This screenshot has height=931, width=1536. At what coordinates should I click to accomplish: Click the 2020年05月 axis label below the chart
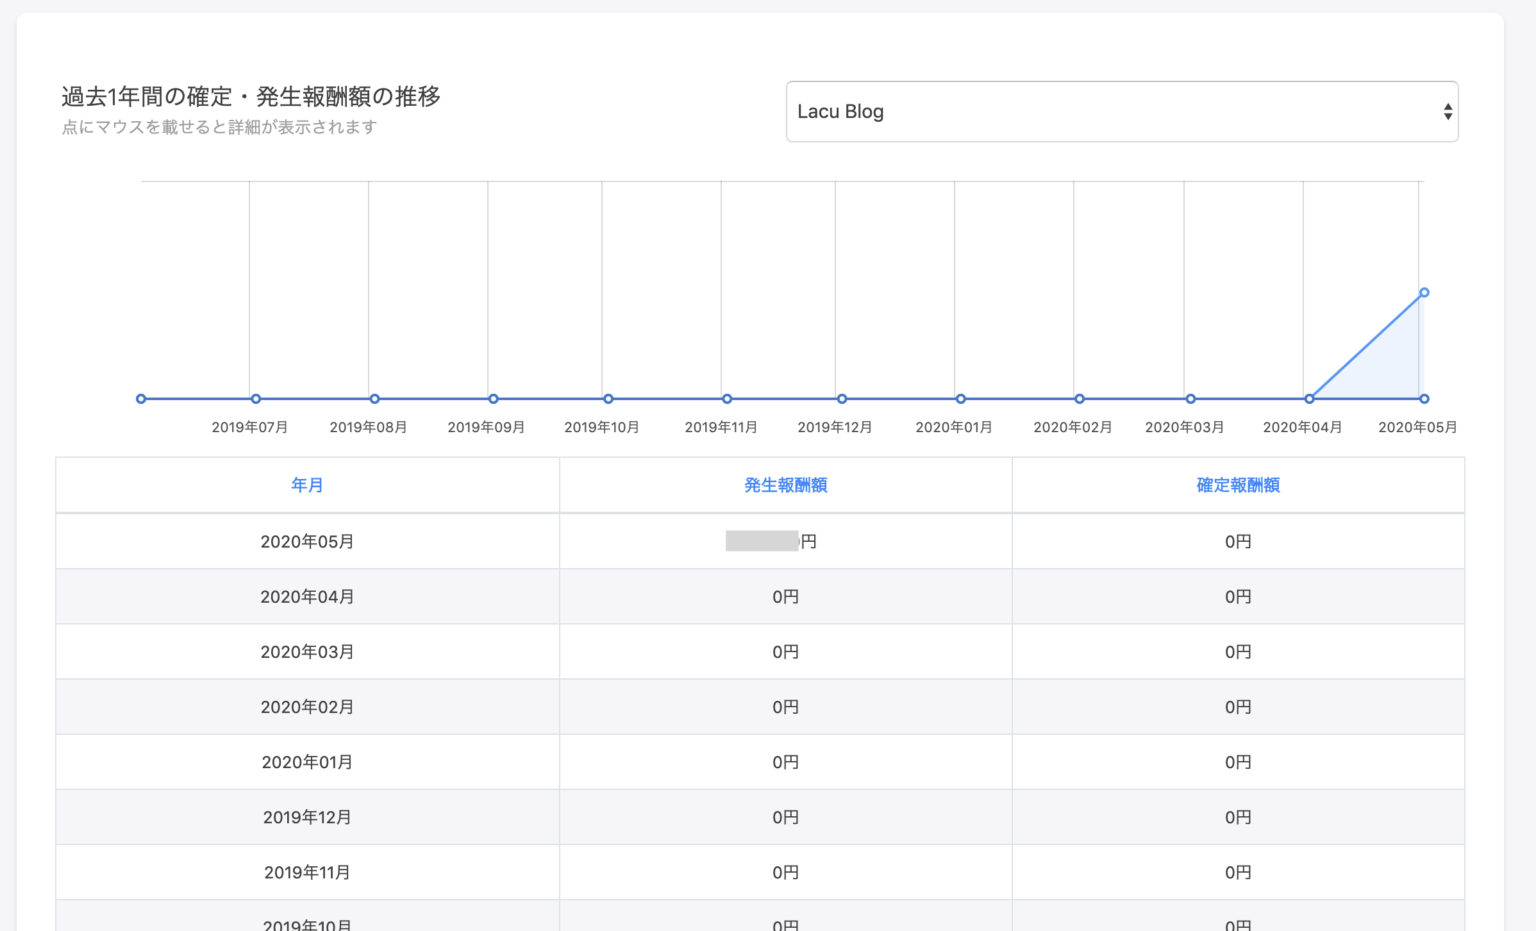(1416, 427)
